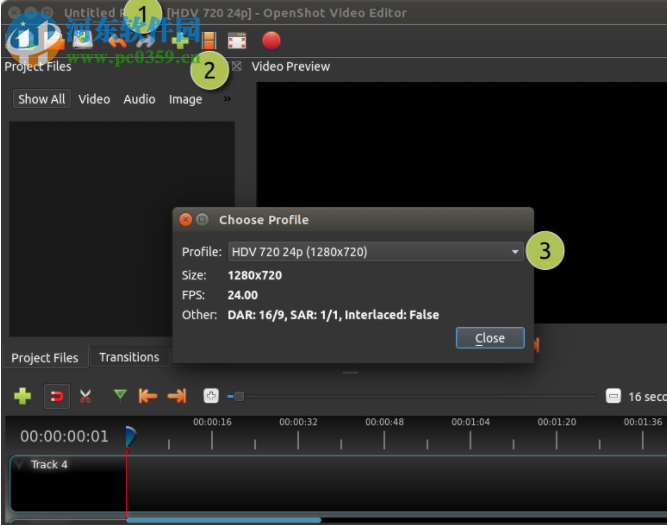Close the Project Files dock panel

237,66
